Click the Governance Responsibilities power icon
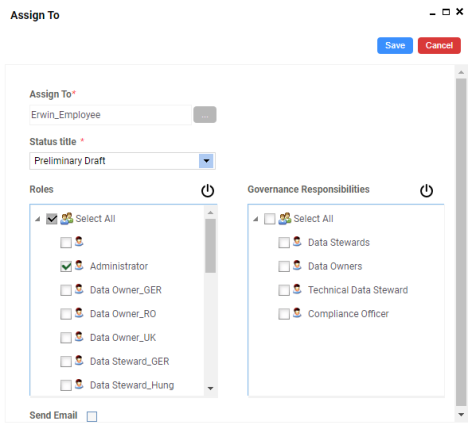This screenshot has width=468, height=425. pos(426,190)
